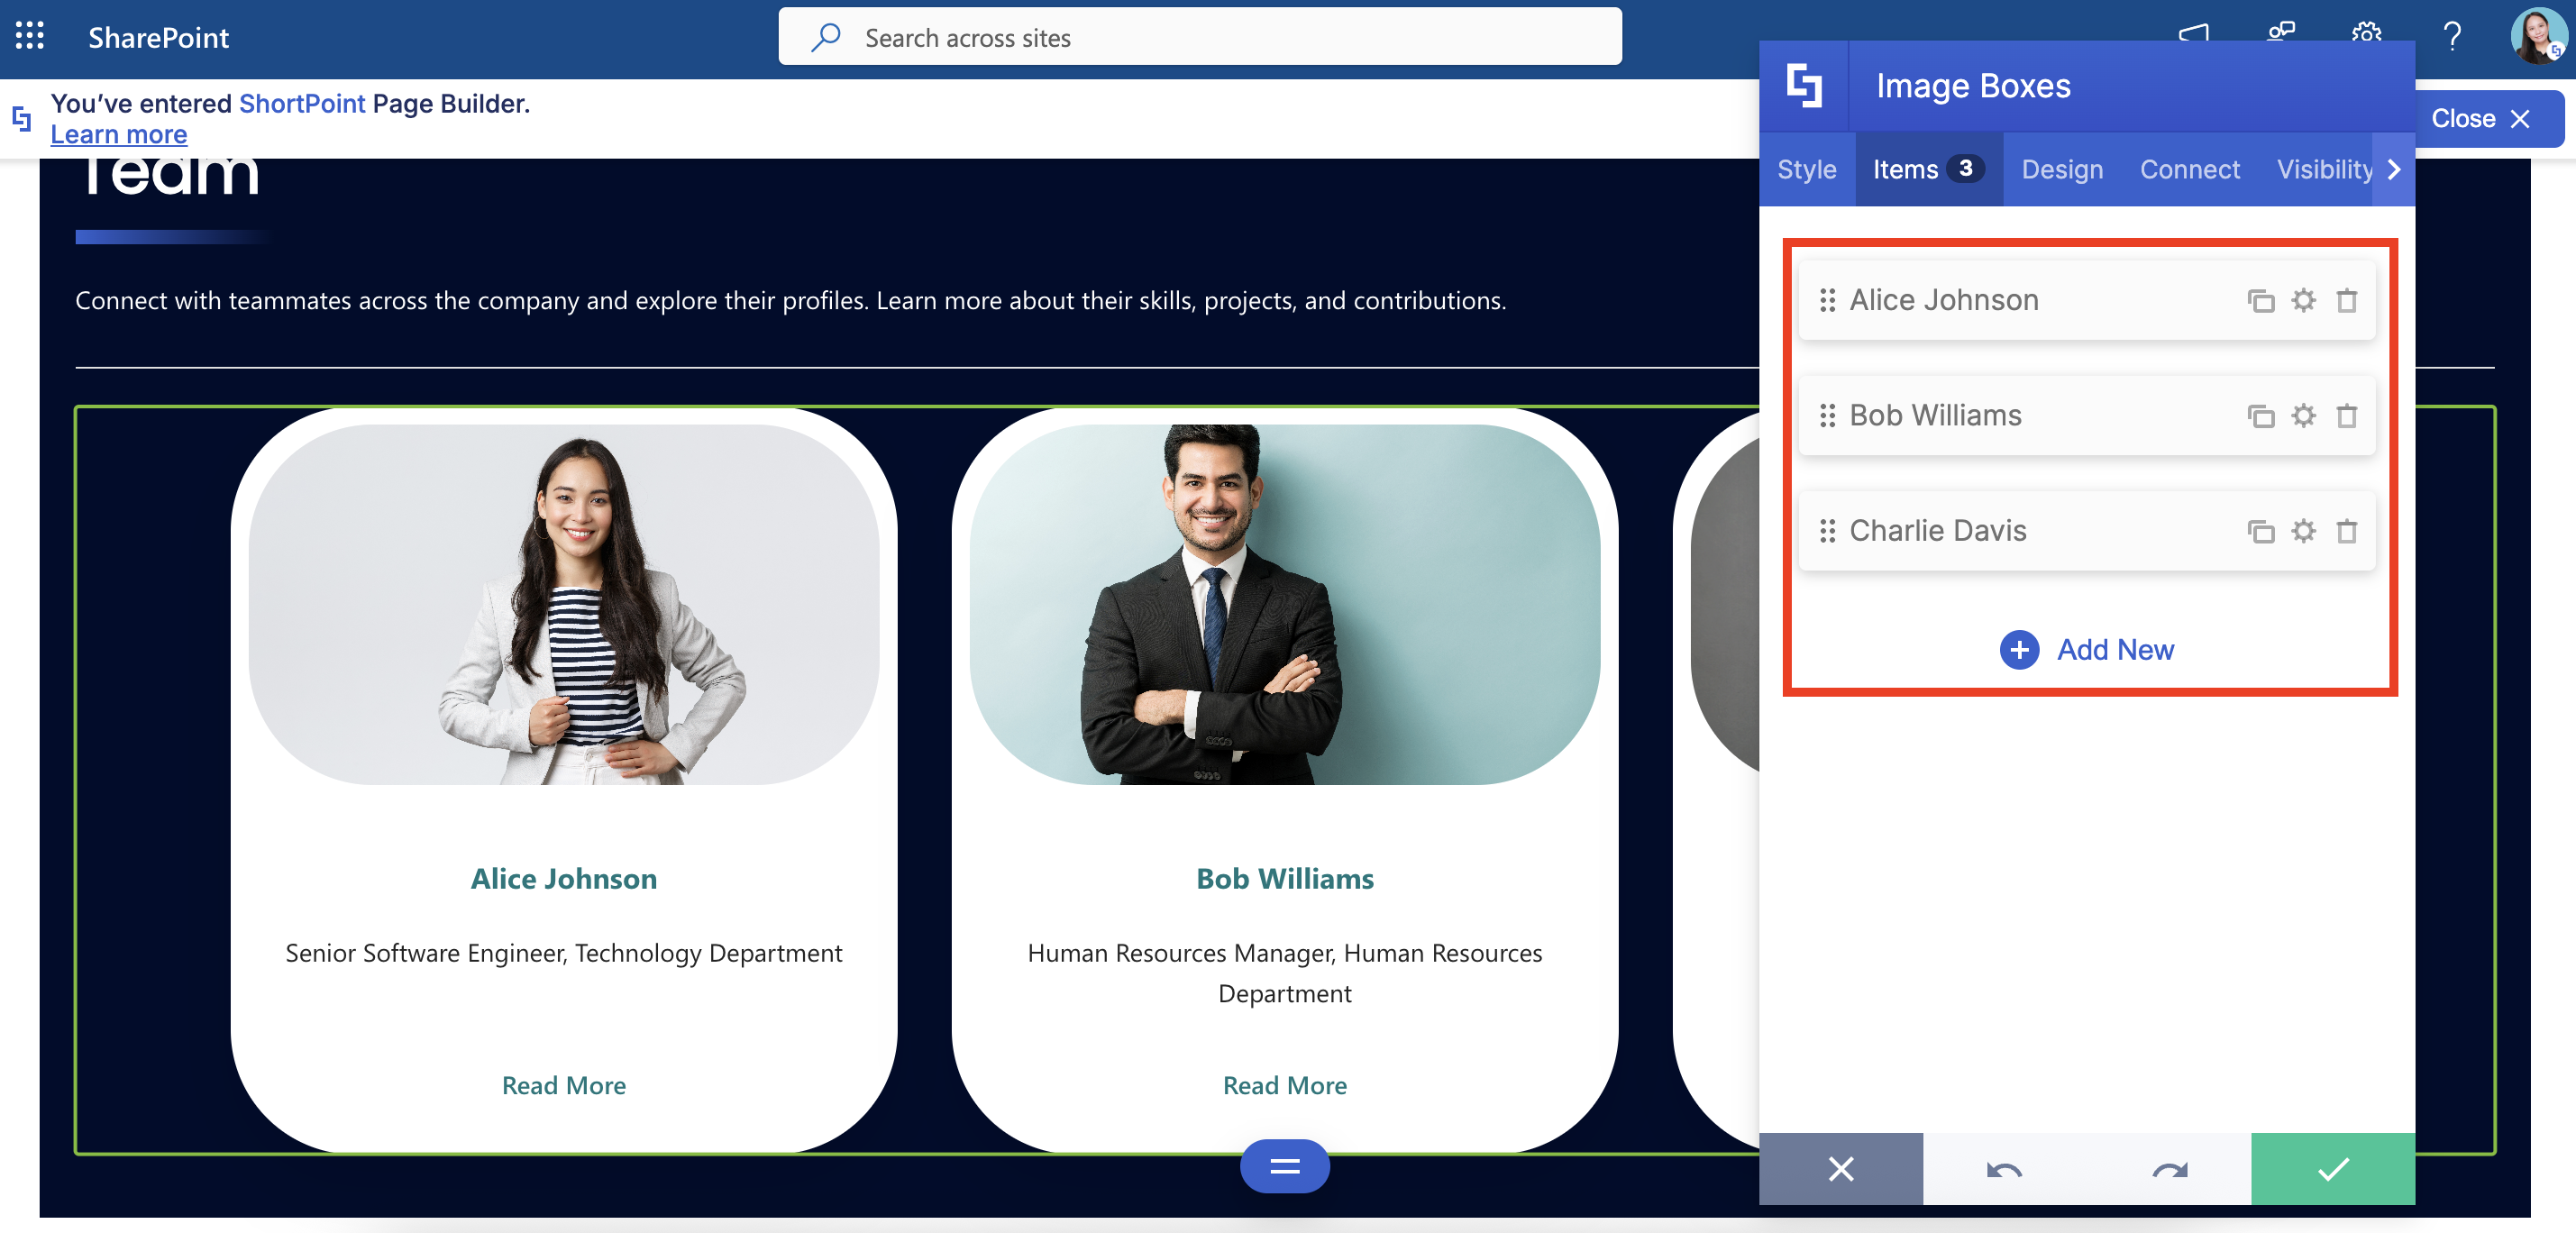Delete the Charlie Davis item
This screenshot has height=1233, width=2576.
(x=2346, y=530)
